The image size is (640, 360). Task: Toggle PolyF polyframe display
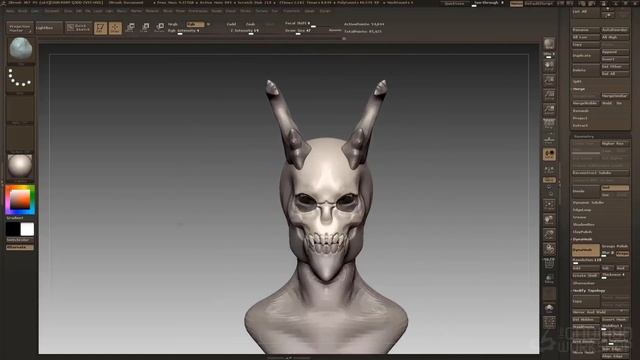tap(549, 264)
